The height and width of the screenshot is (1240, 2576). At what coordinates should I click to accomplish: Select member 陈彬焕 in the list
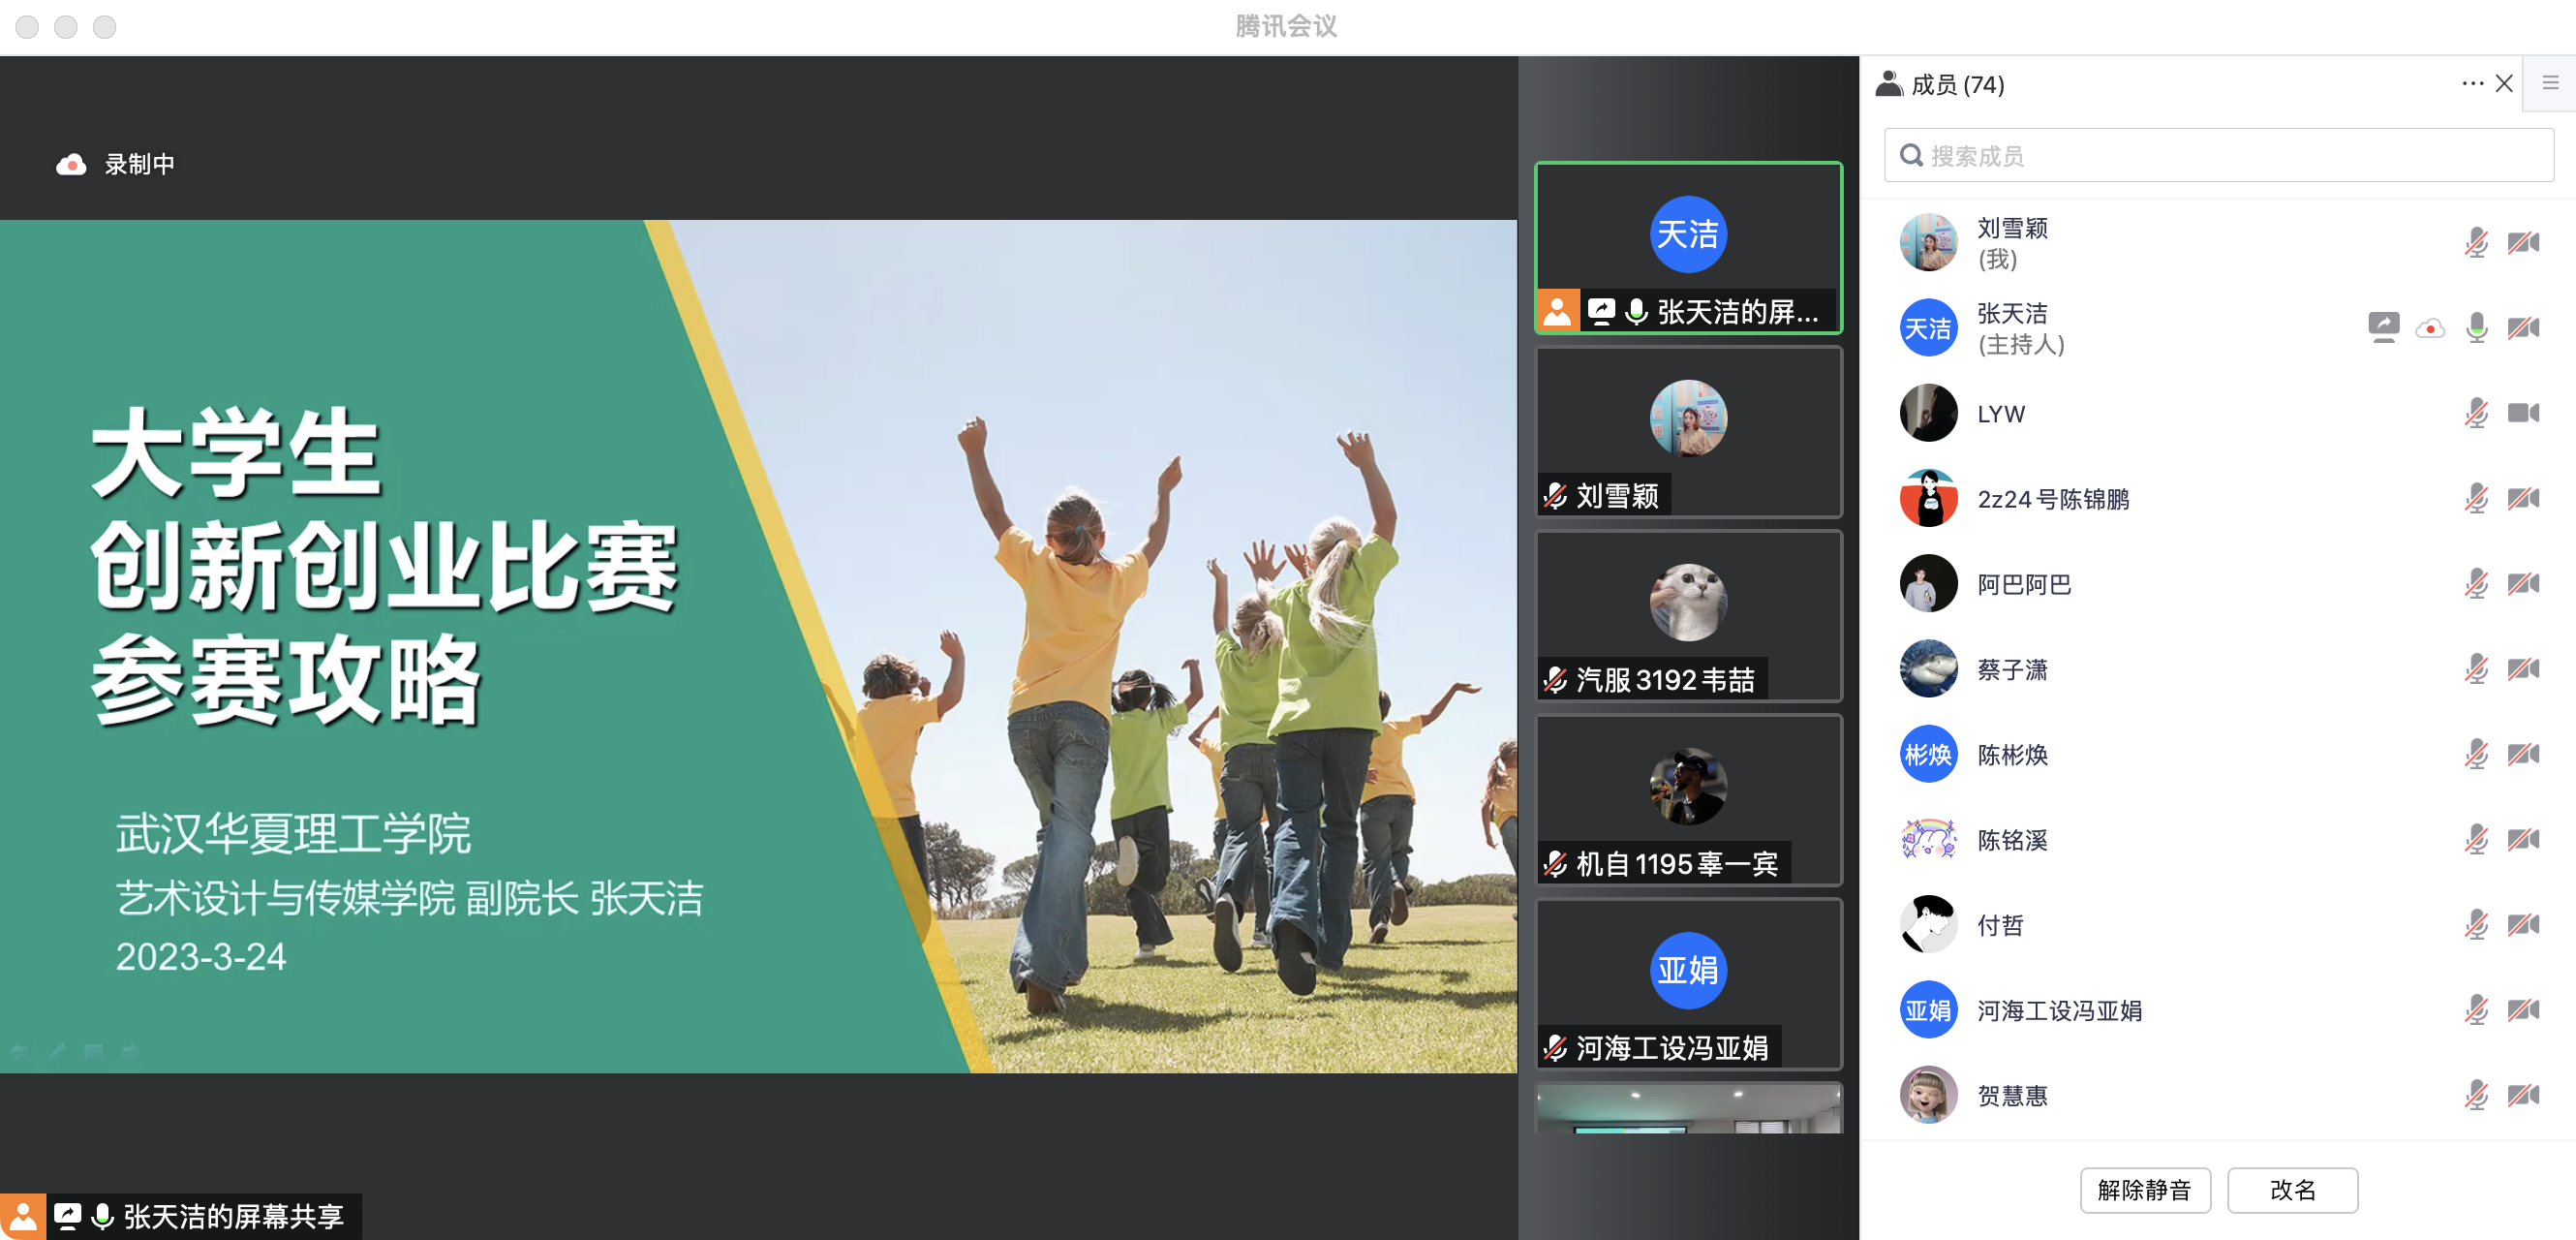point(2013,755)
